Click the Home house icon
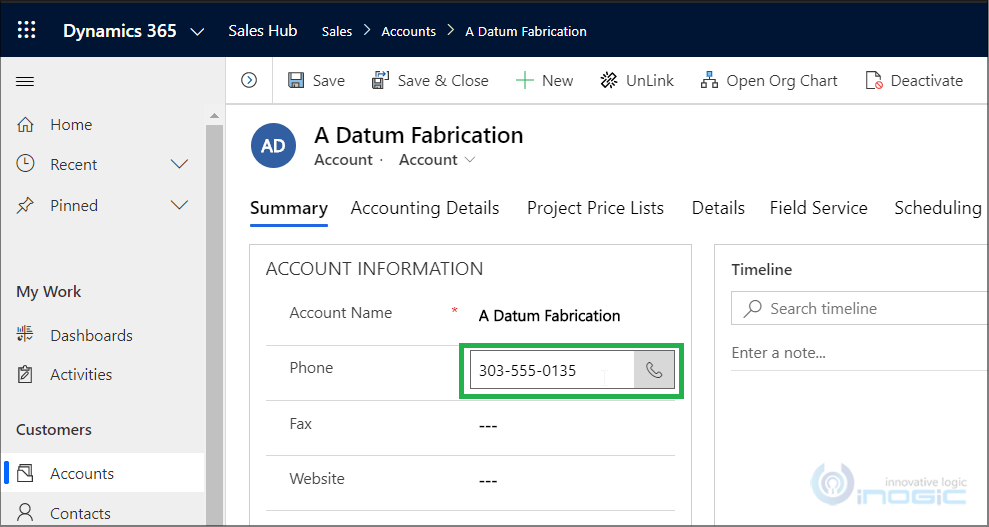 [25, 125]
